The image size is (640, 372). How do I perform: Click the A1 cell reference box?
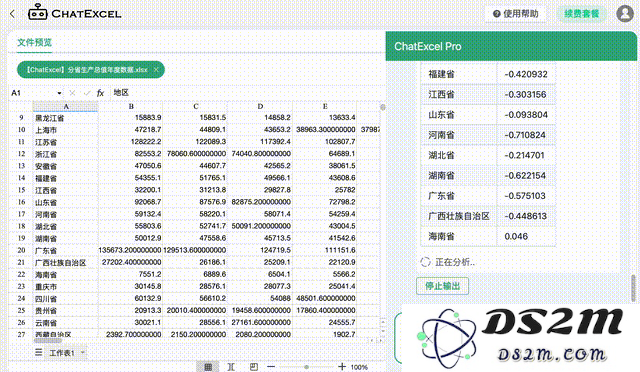(x=33, y=93)
